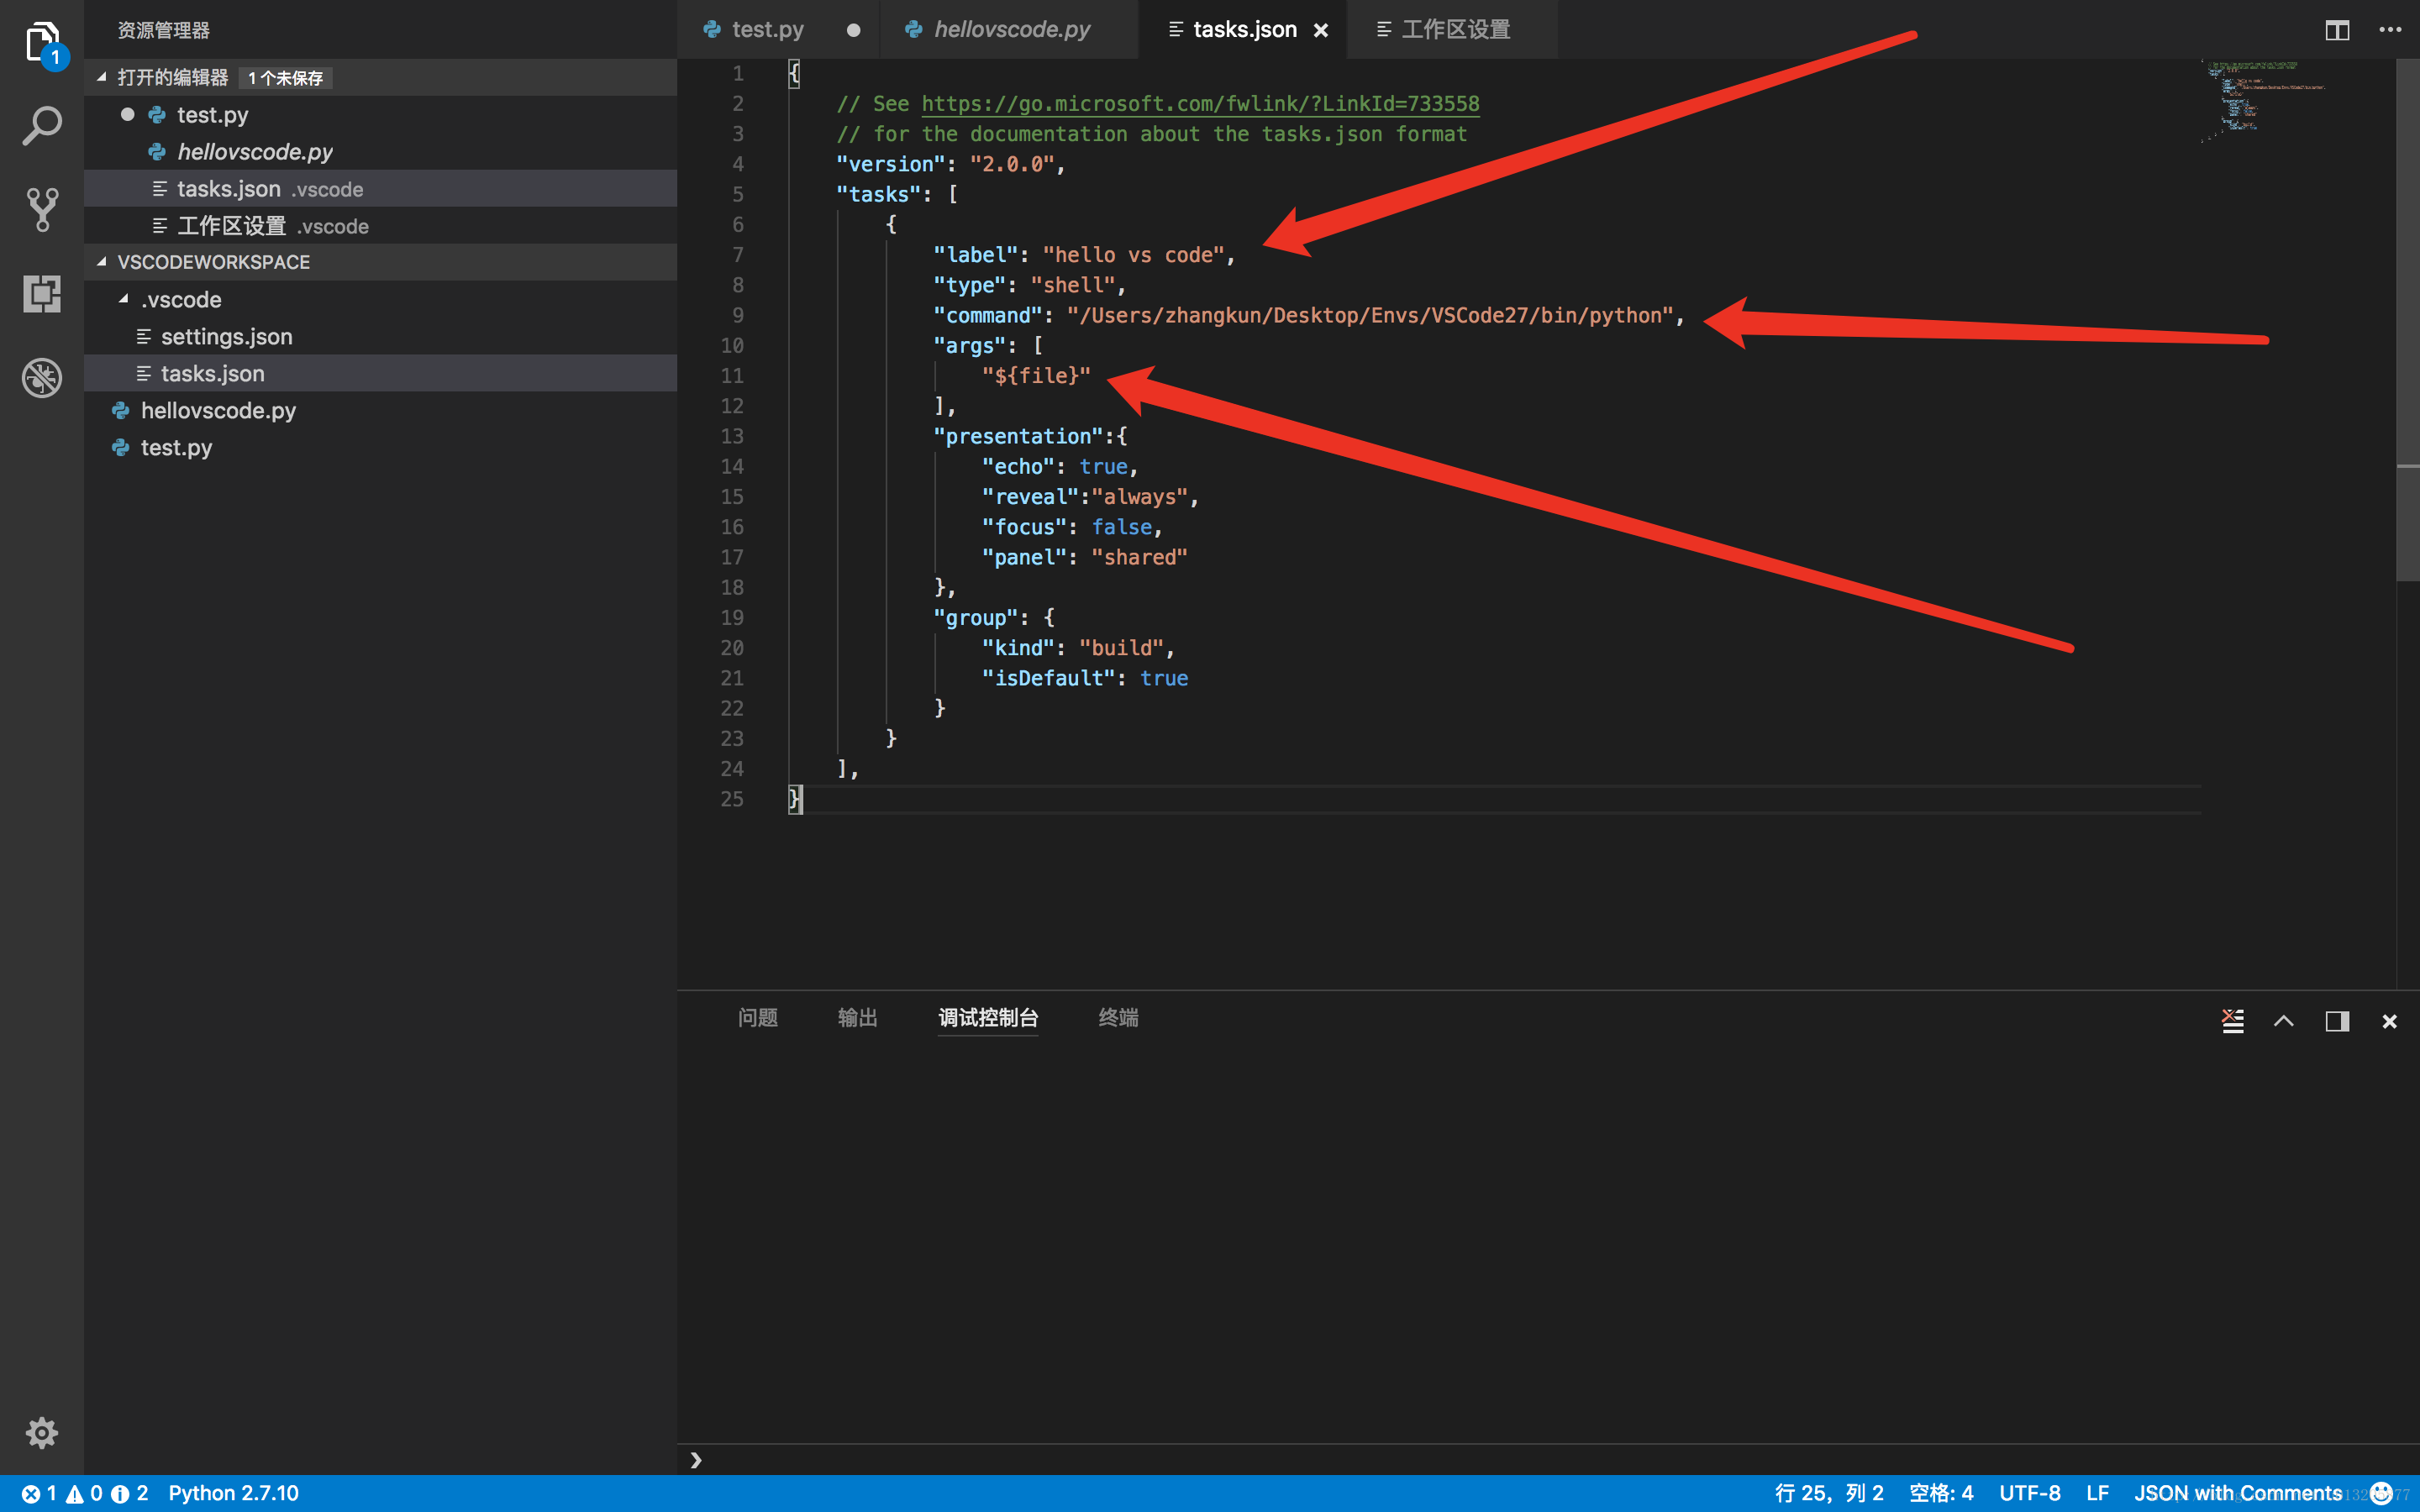The width and height of the screenshot is (2420, 1512).
Task: Click the feedback smiley icon
Action: 2381,1493
